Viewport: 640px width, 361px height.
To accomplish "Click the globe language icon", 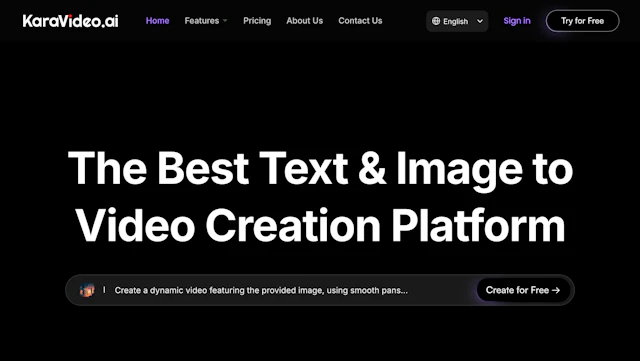I will point(436,21).
